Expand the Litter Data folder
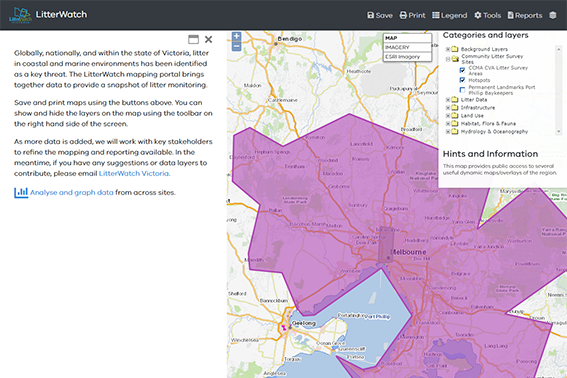Viewport: 567px width, 378px height. pyautogui.click(x=448, y=99)
